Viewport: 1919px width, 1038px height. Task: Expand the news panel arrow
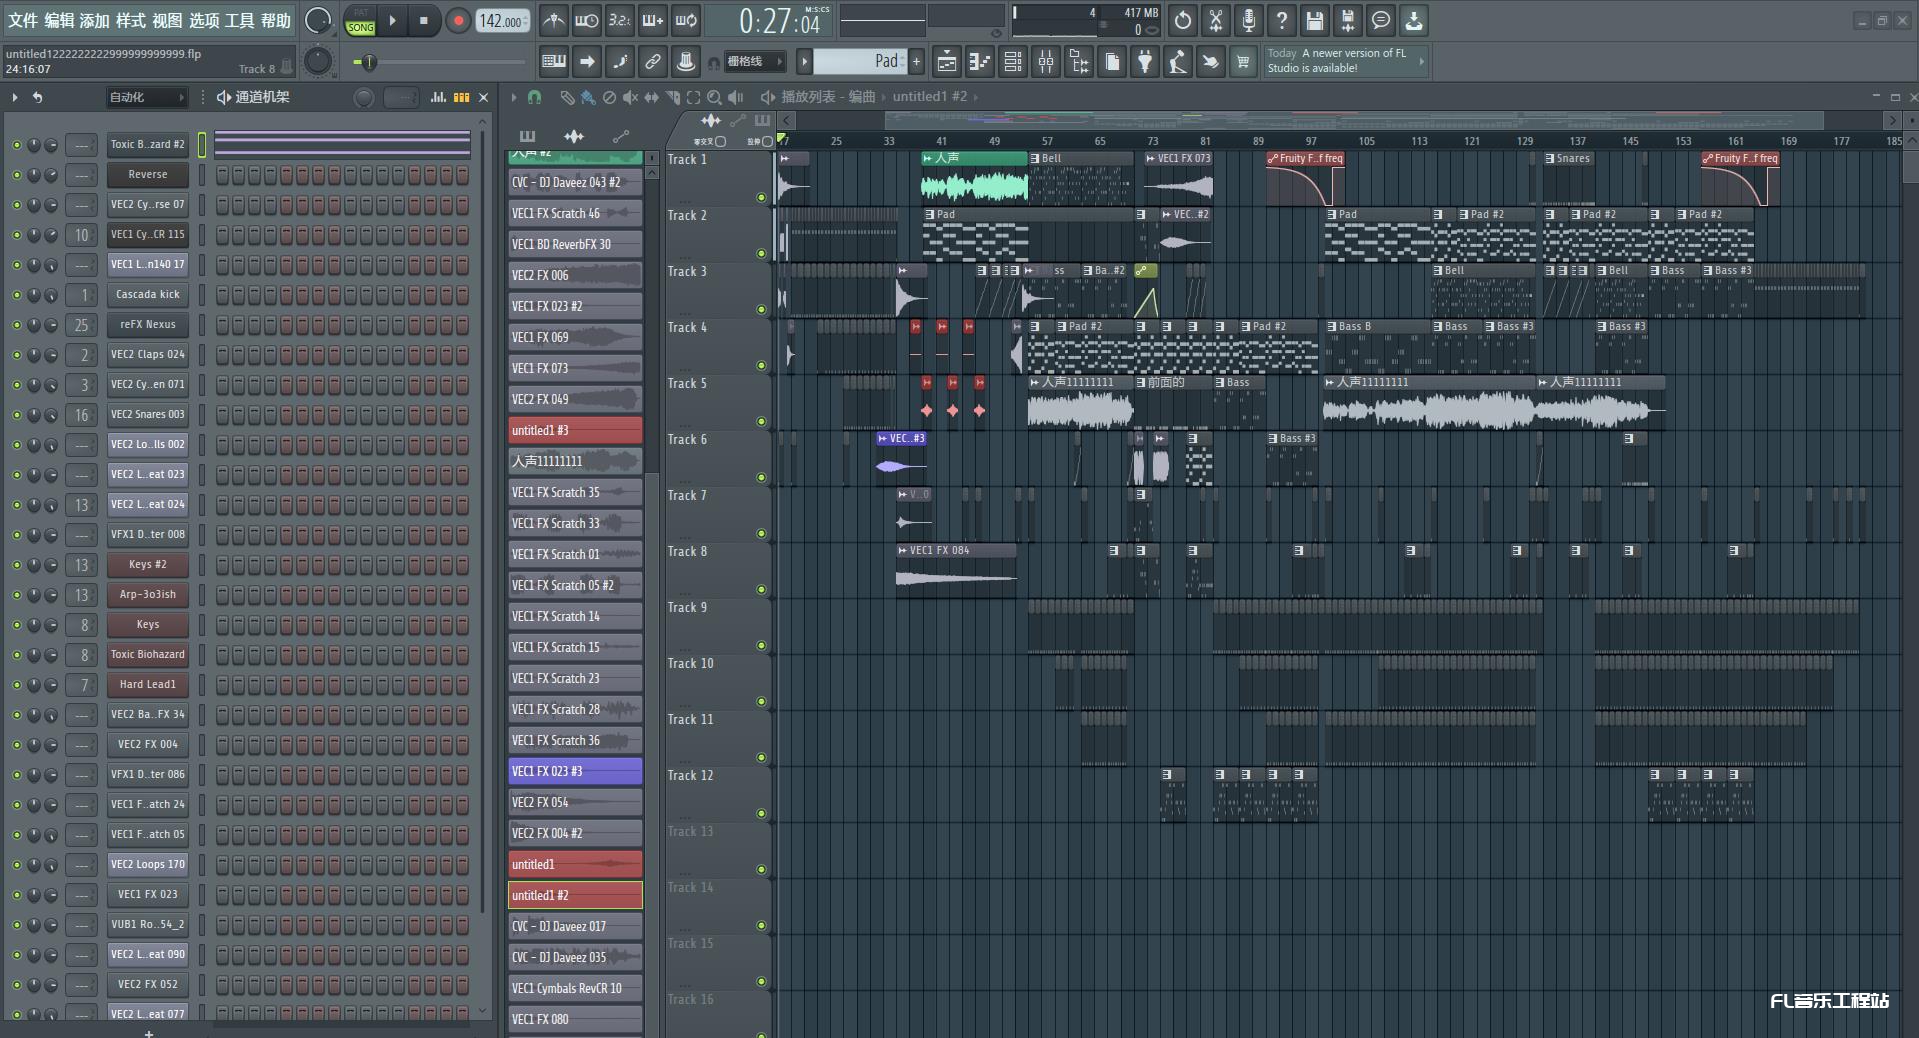(x=1421, y=62)
